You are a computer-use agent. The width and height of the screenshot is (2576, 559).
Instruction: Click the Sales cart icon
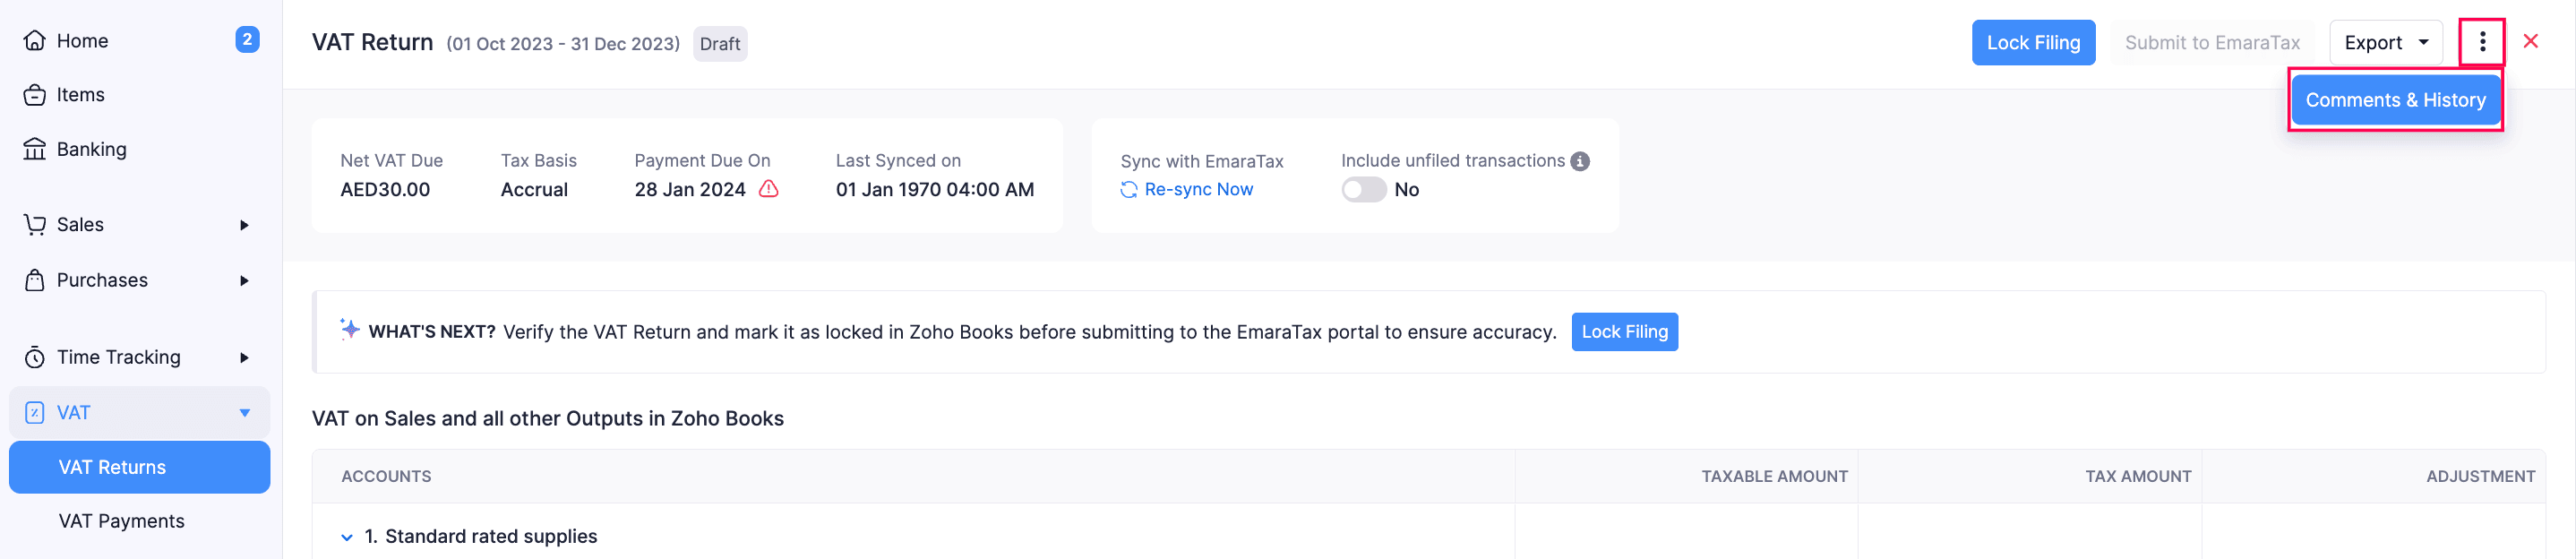35,225
